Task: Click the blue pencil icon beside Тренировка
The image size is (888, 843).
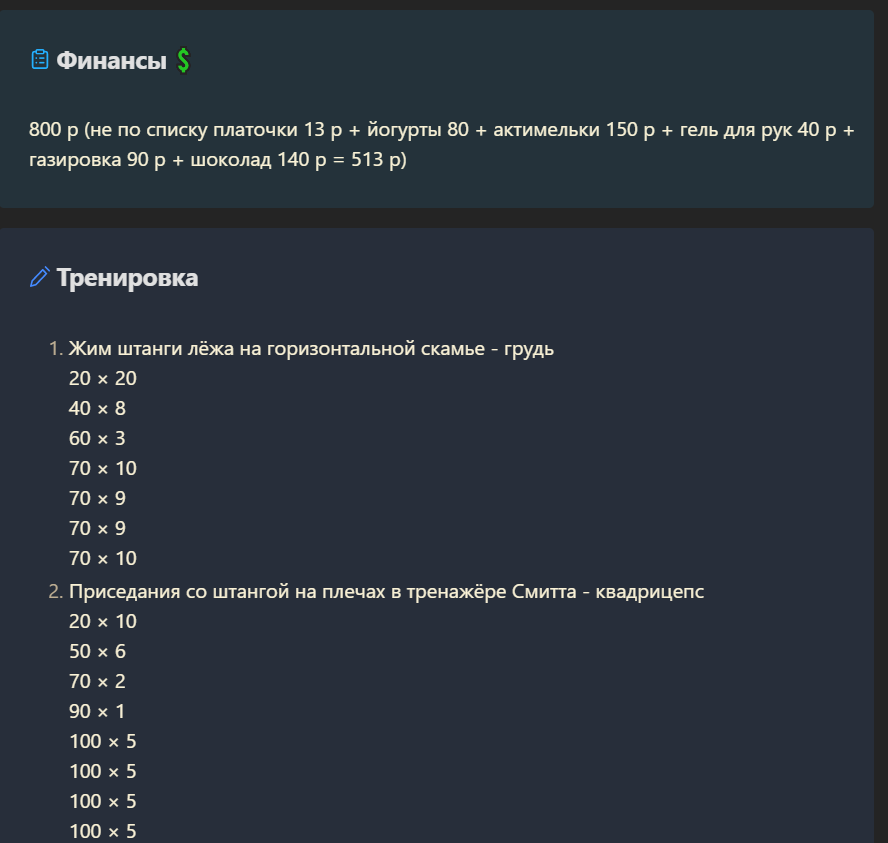Action: pos(40,277)
